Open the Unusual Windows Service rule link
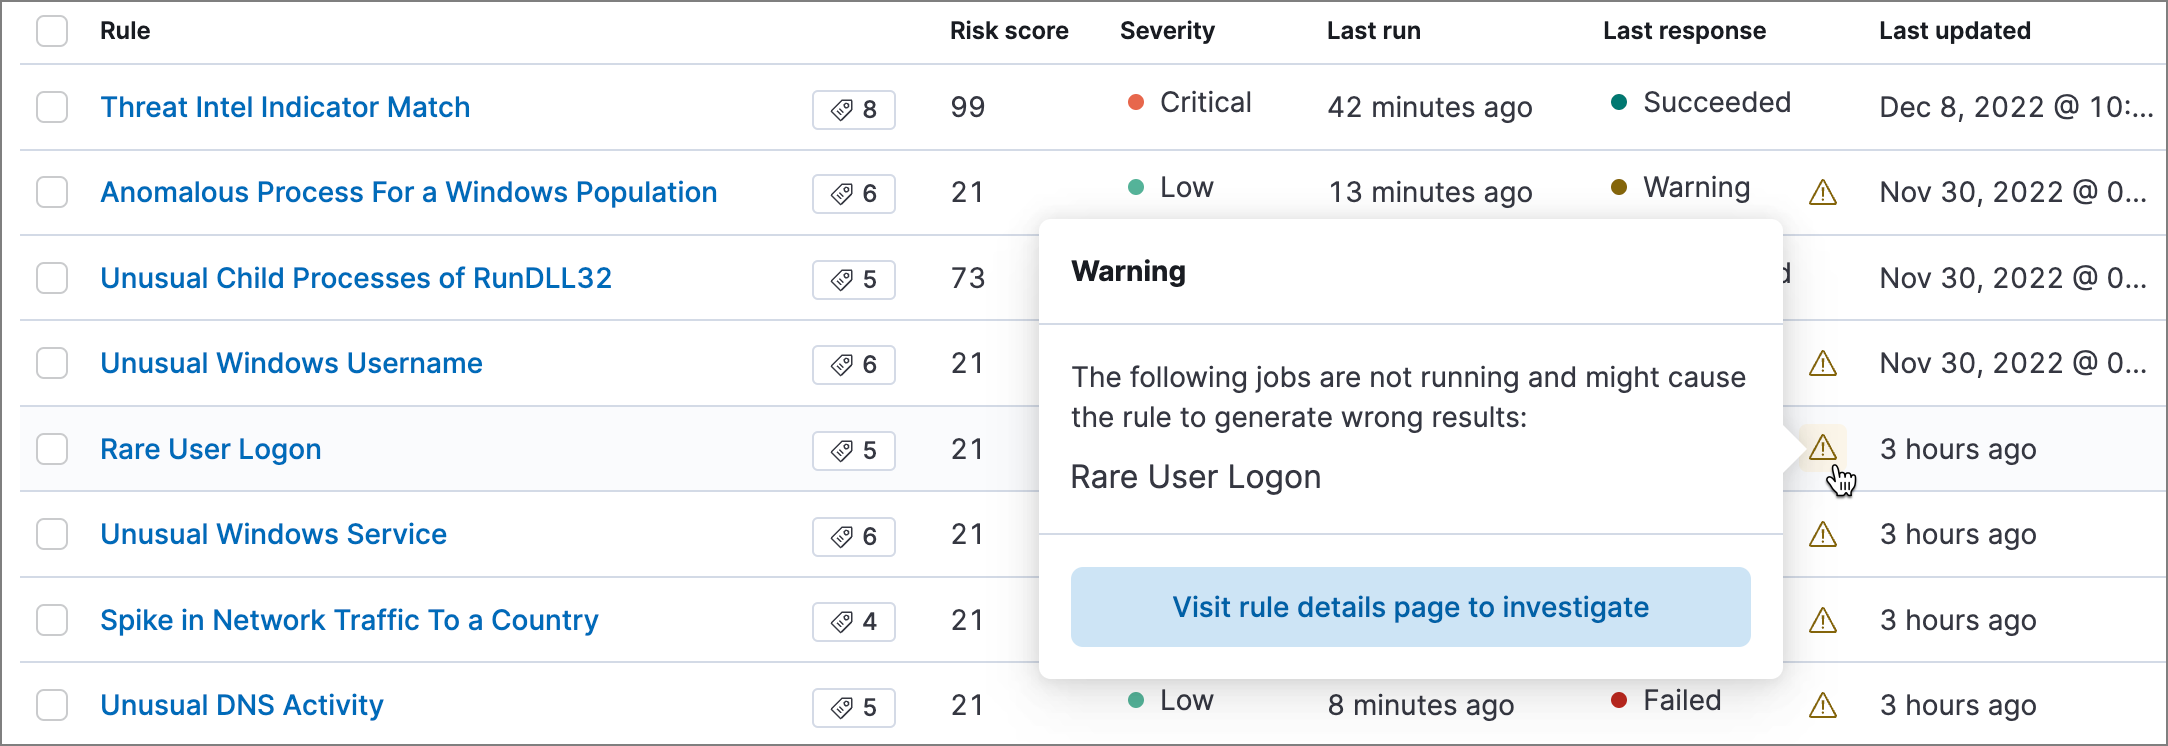The width and height of the screenshot is (2168, 746). pos(273,534)
